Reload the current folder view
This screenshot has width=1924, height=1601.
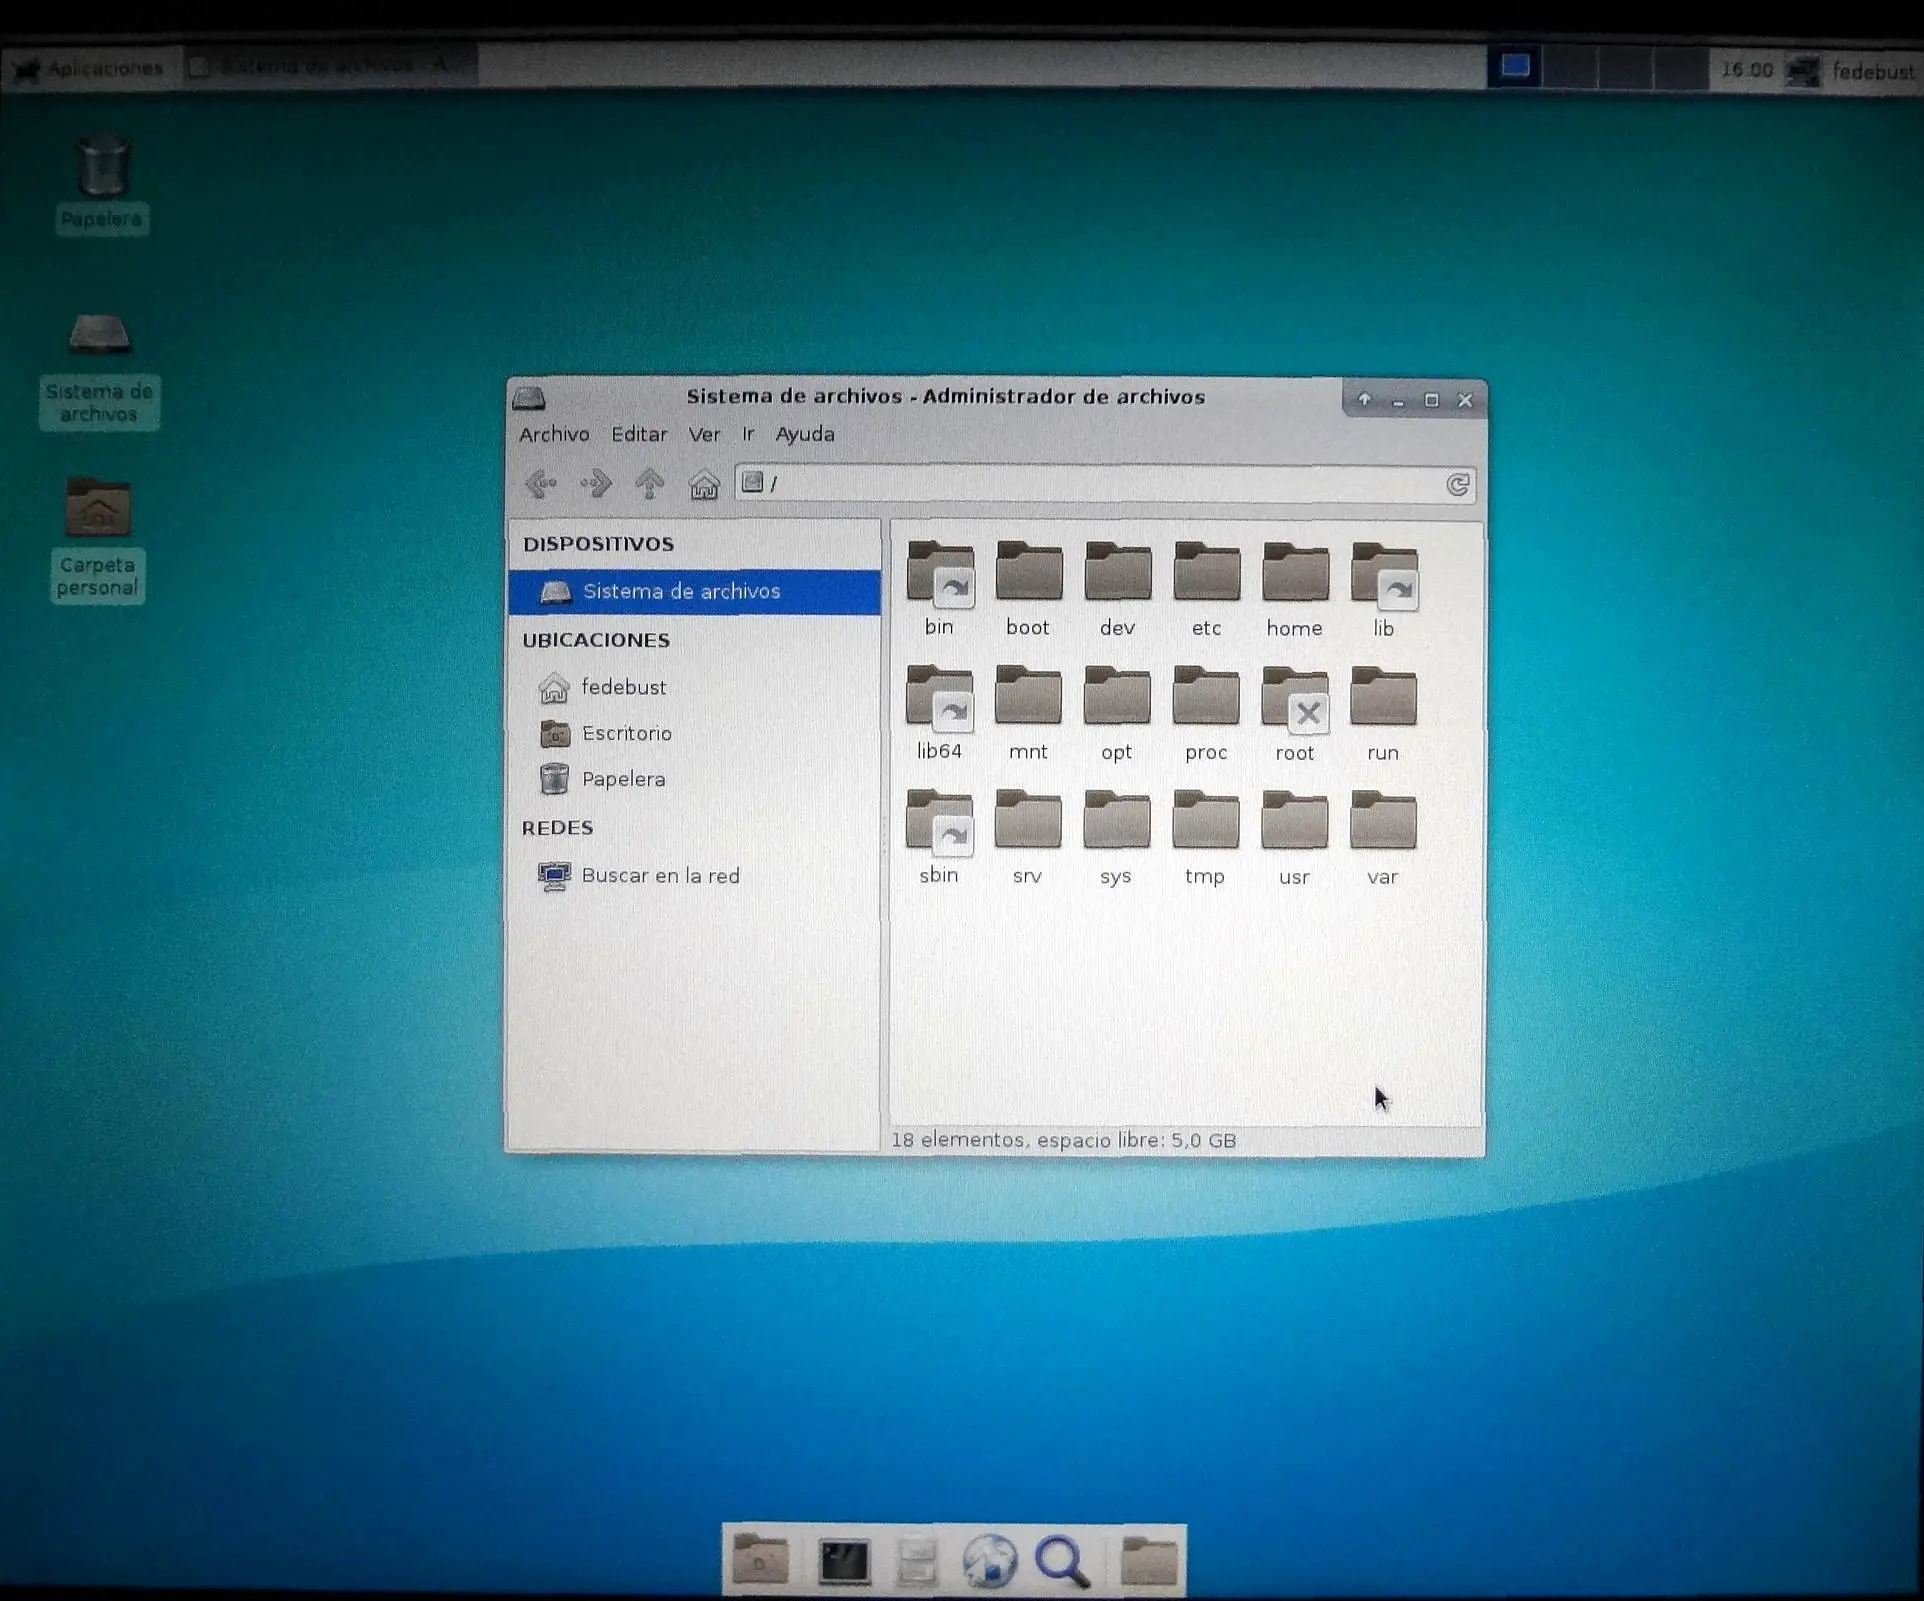pos(1458,485)
